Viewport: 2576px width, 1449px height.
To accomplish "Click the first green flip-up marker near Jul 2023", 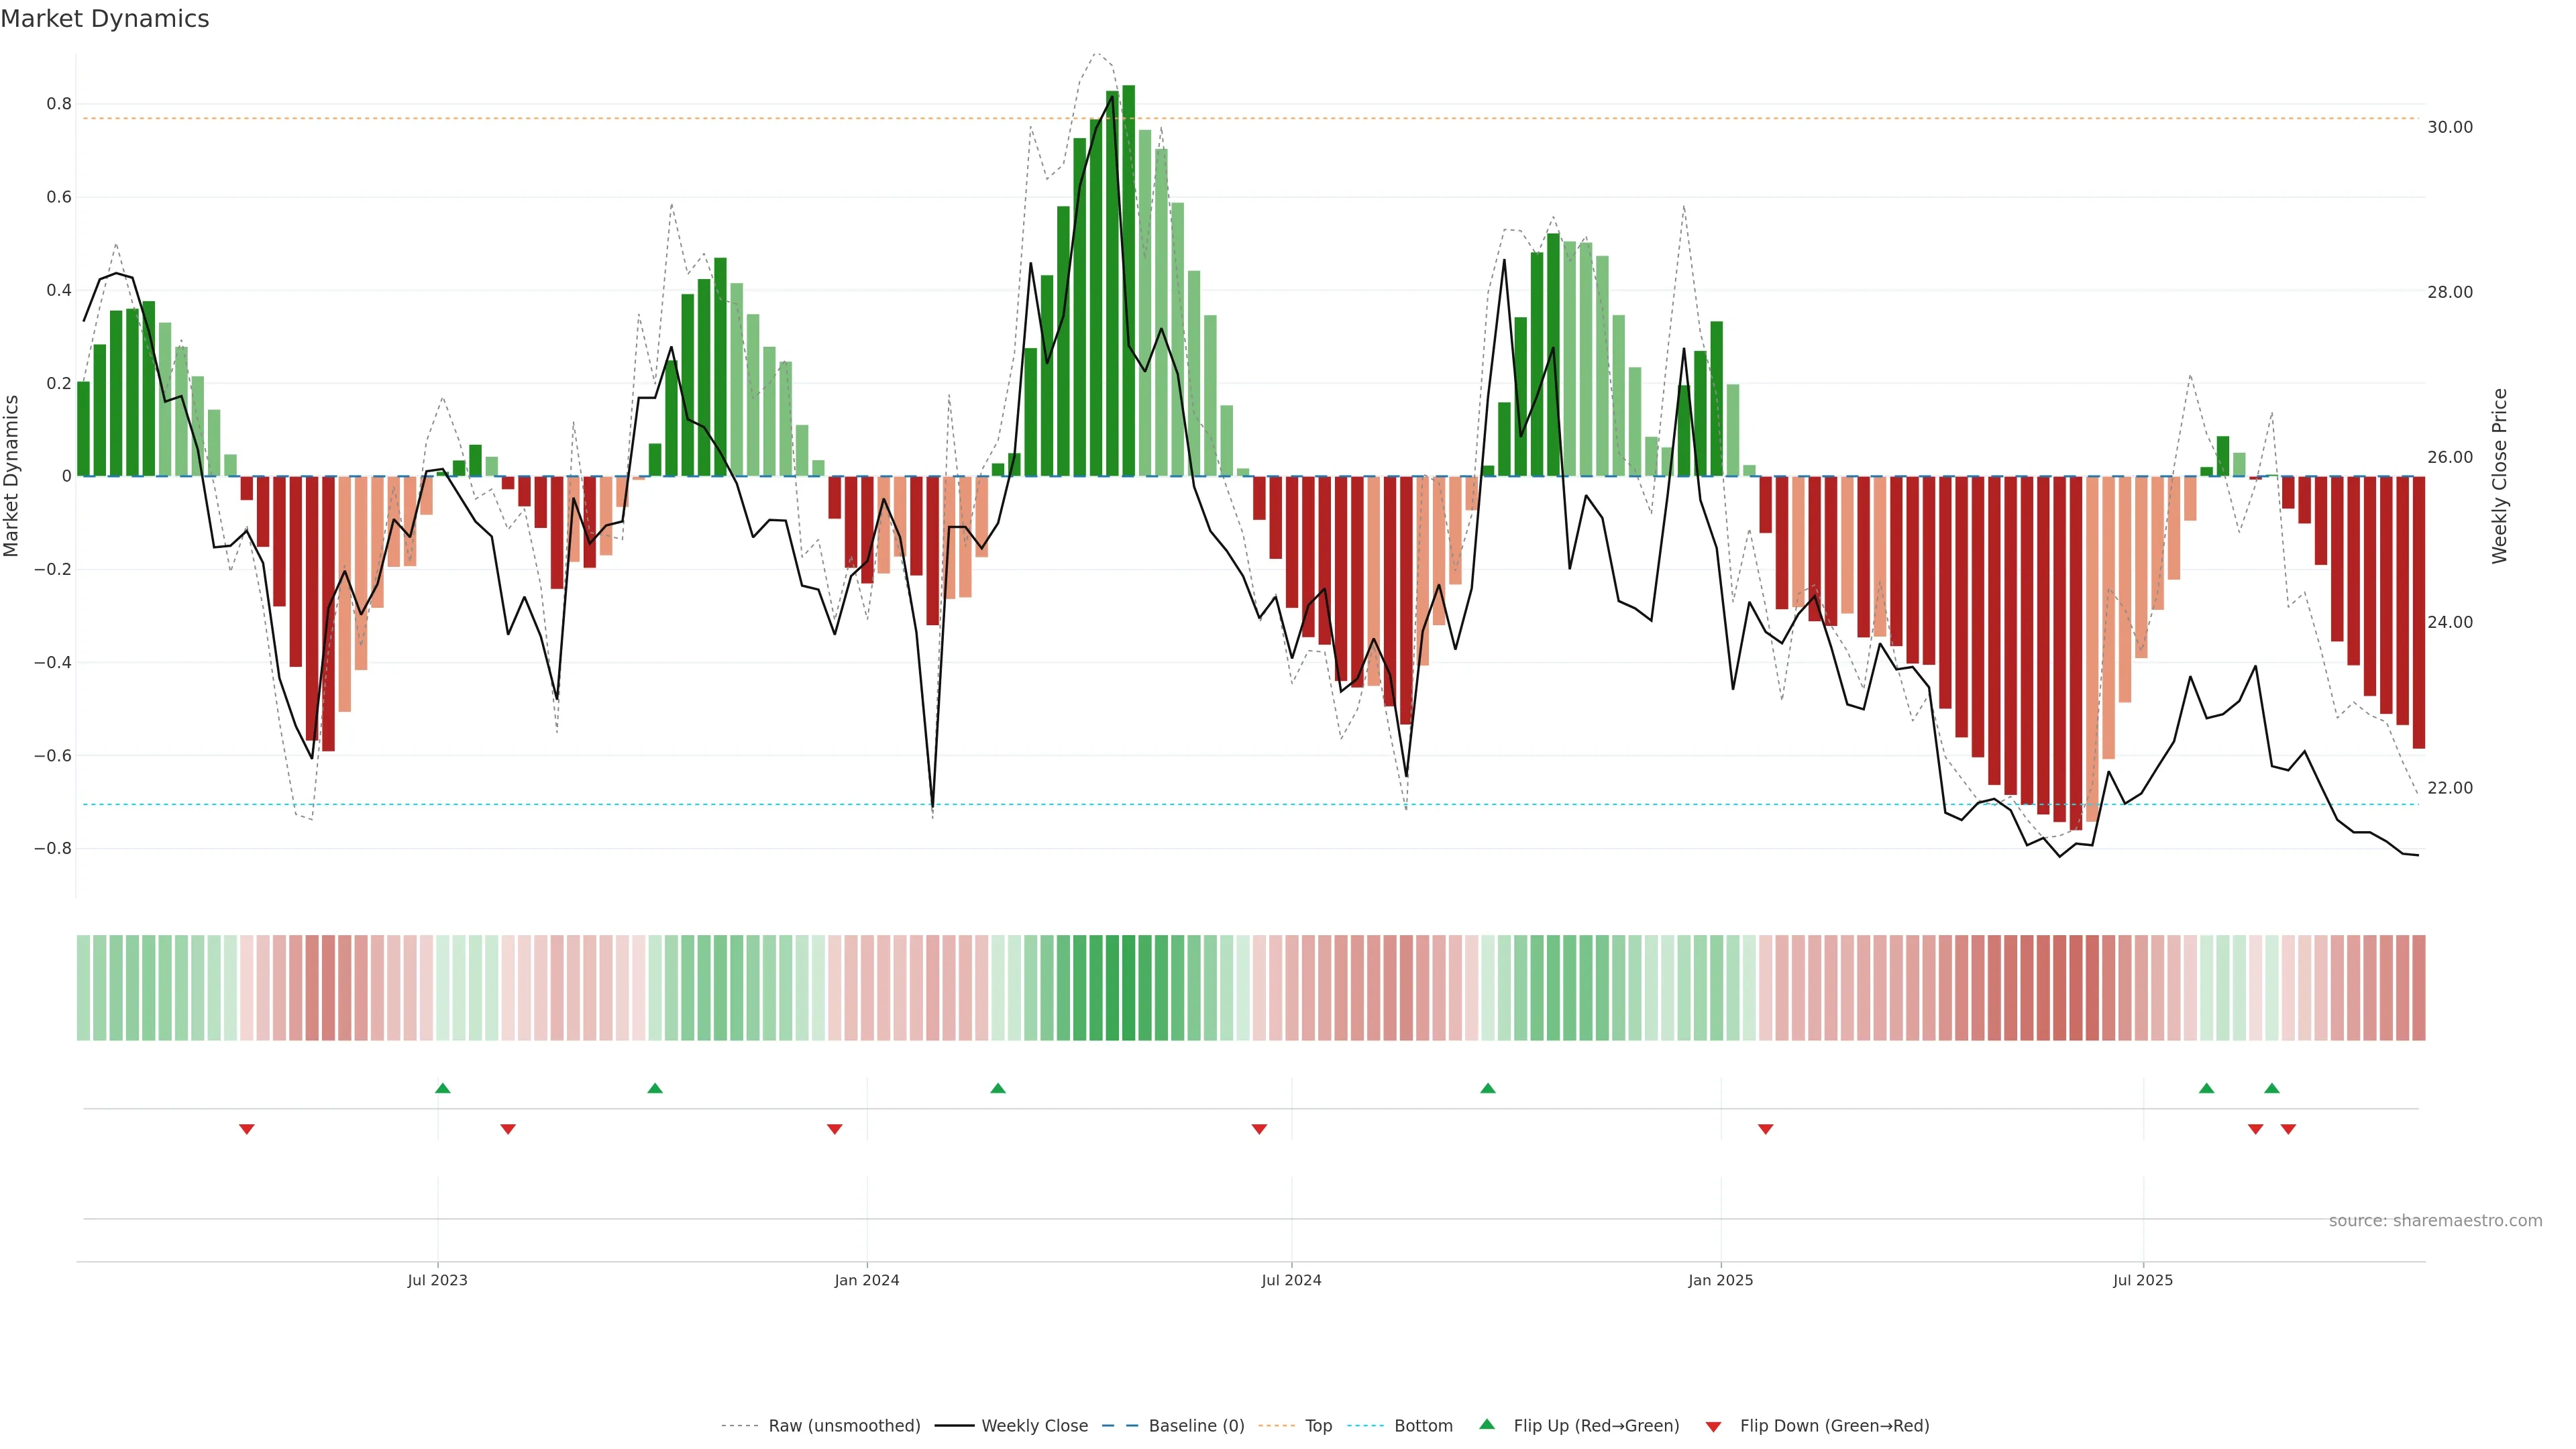I will click(x=443, y=1088).
